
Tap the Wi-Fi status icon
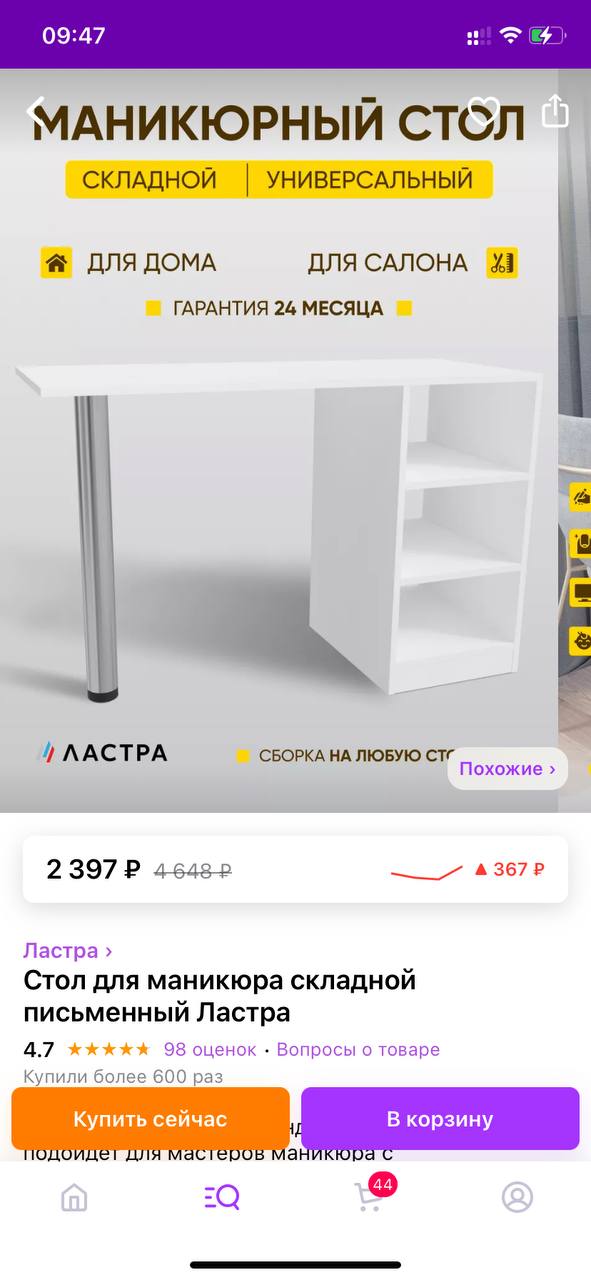tap(511, 36)
